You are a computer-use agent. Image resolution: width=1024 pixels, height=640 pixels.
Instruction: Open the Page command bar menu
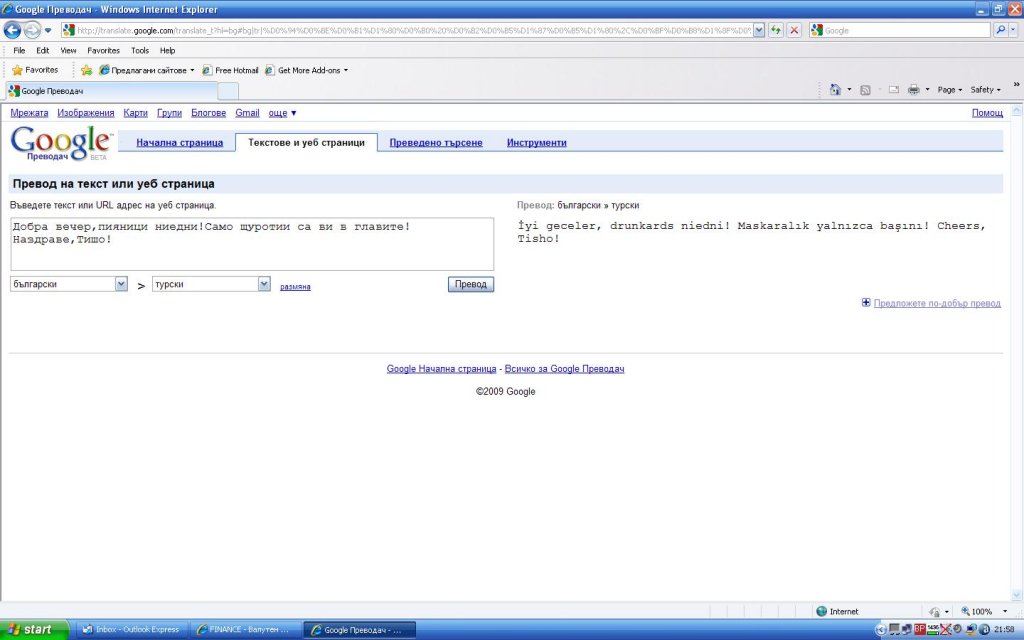click(x=950, y=89)
